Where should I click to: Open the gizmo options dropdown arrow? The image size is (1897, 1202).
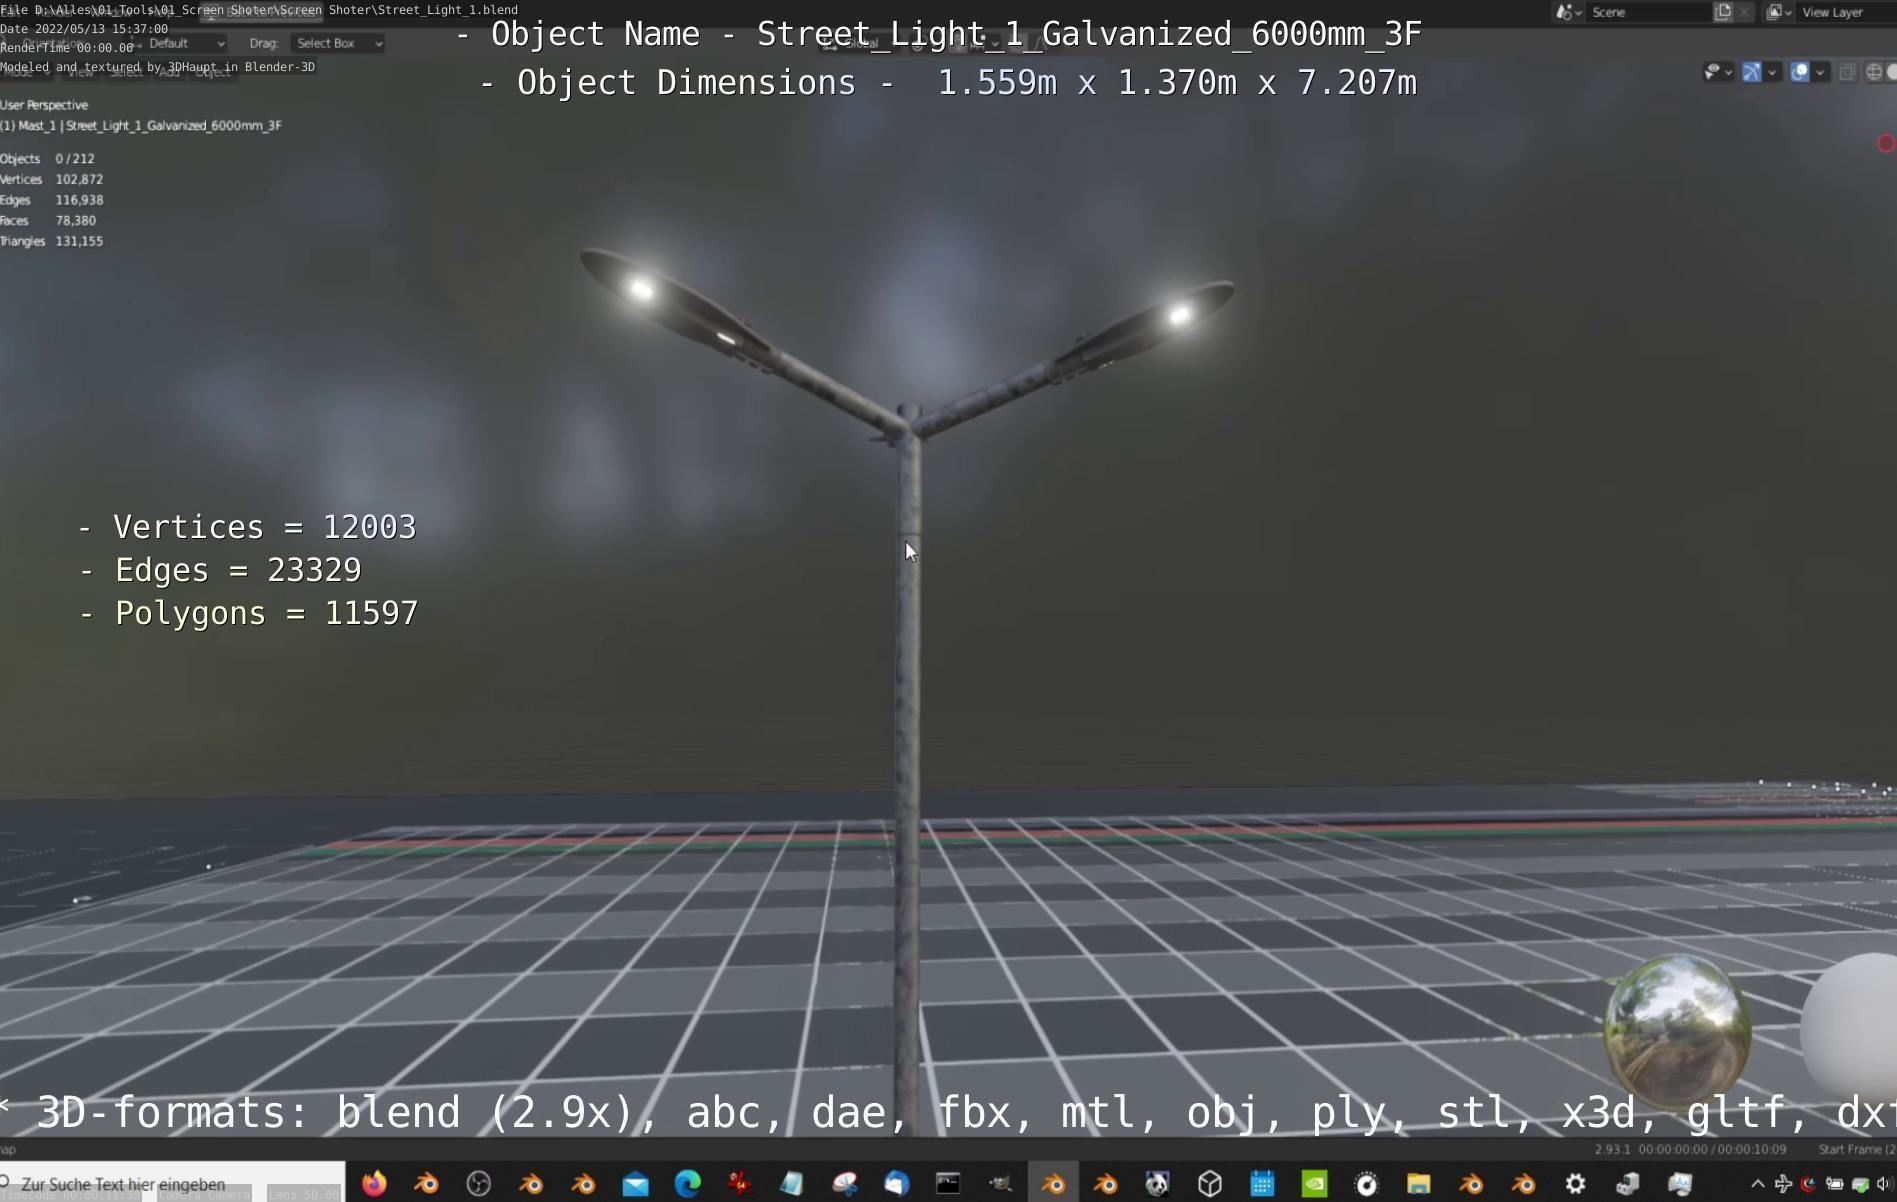[x=1772, y=72]
